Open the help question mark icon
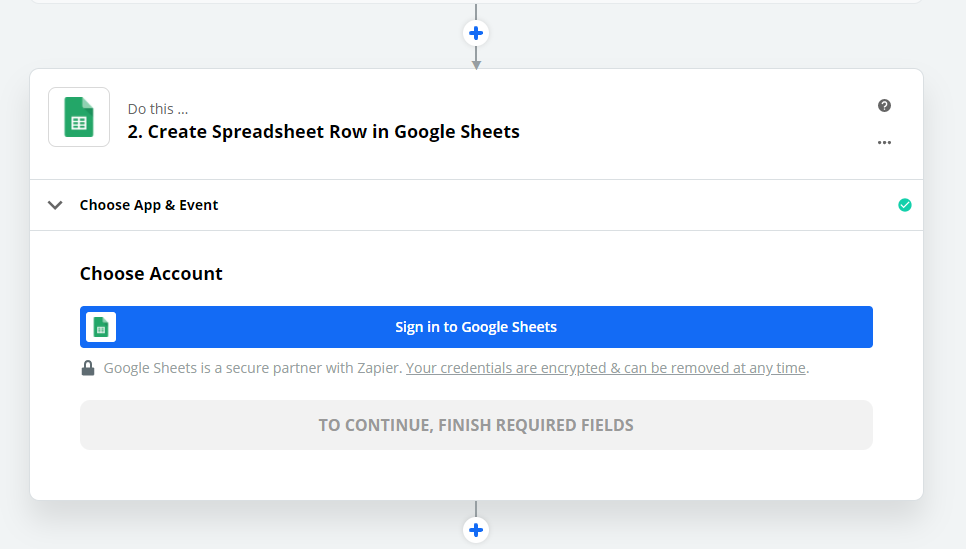Screen dimensions: 966x549 click(884, 106)
